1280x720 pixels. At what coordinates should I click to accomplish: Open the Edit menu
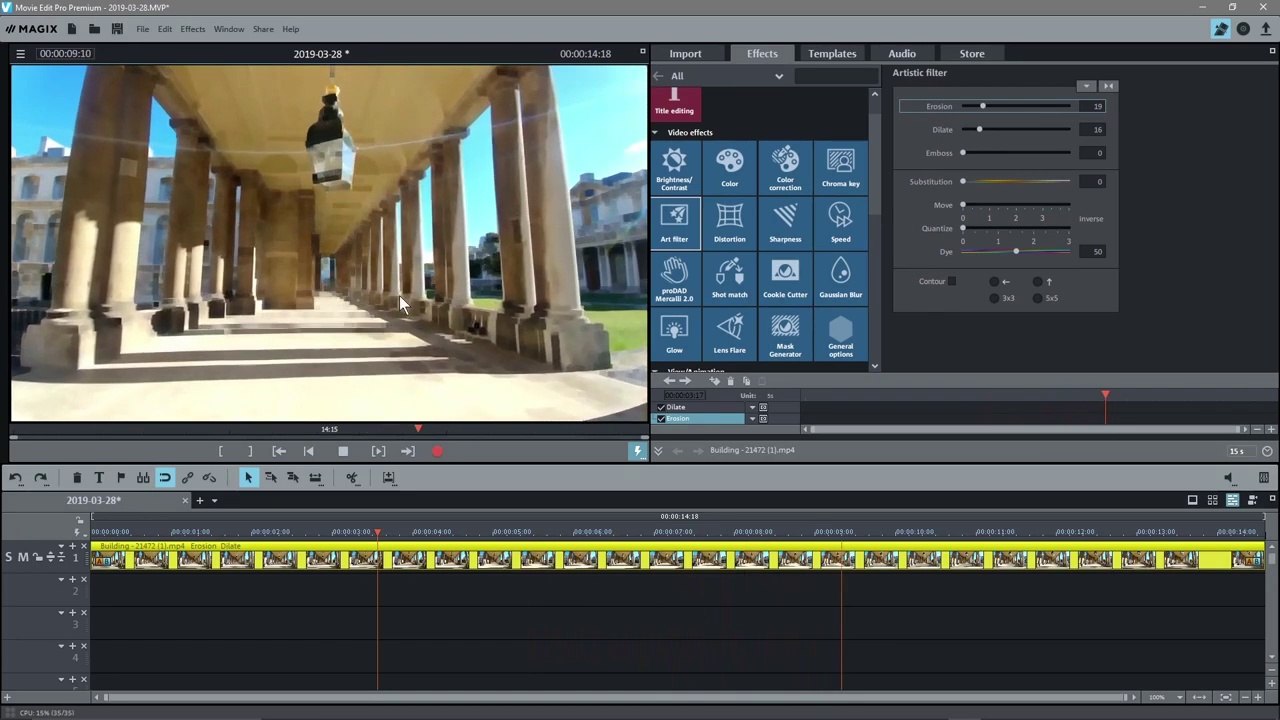click(165, 29)
